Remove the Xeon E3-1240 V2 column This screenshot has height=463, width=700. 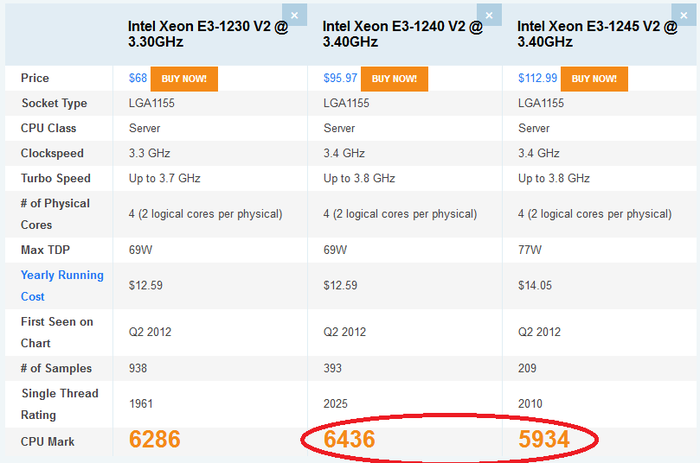490,16
